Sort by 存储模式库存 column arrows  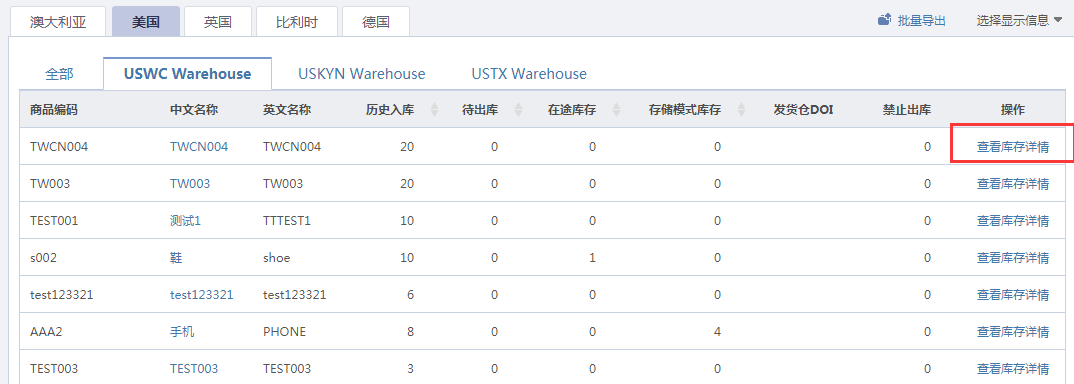(x=741, y=110)
